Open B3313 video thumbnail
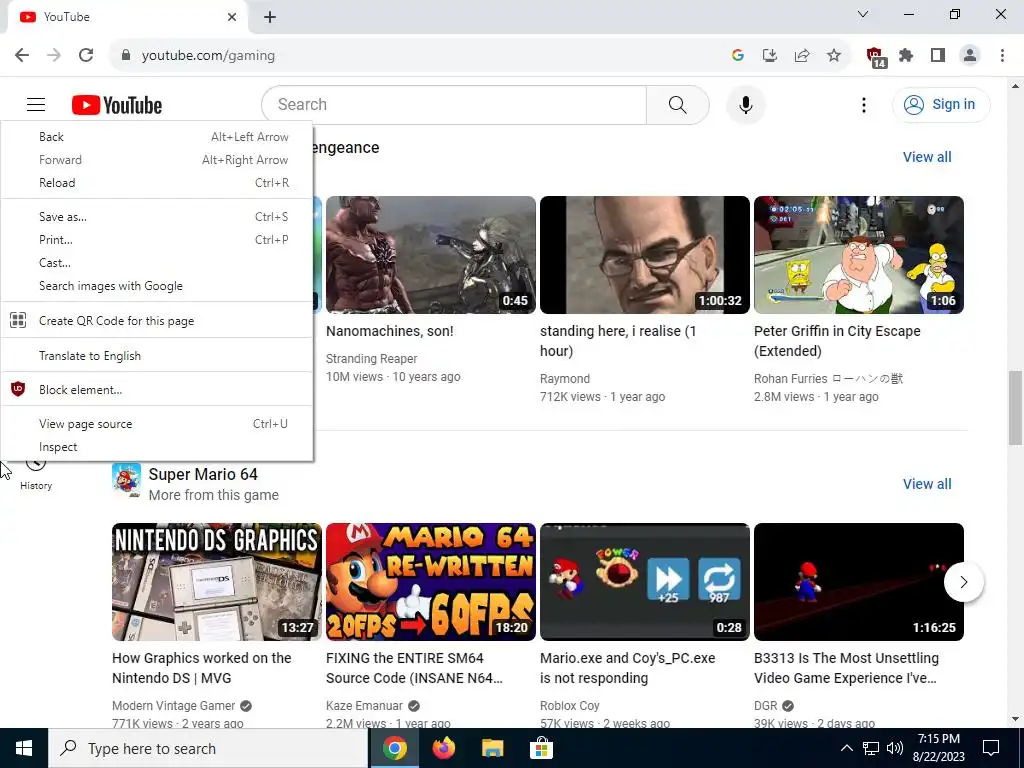 (859, 582)
